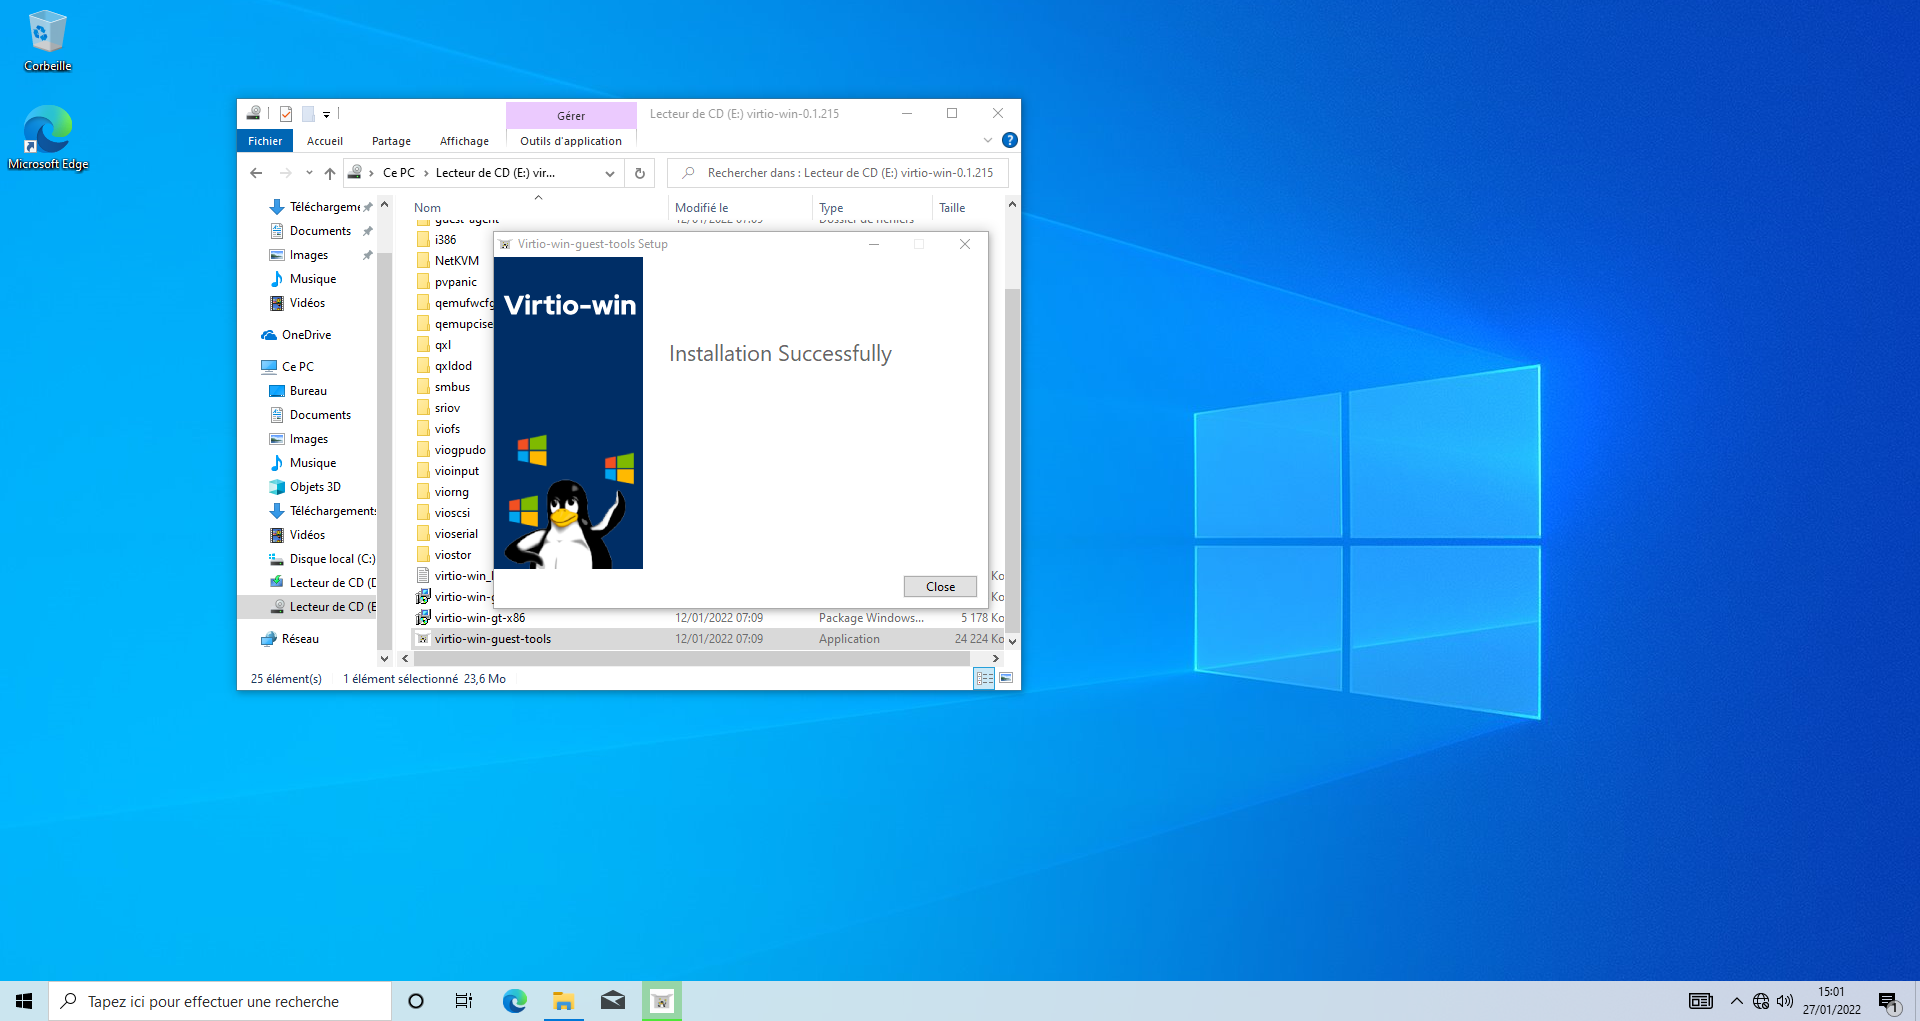Open Edge from the taskbar
Screen dimensions: 1920x1021
(x=514, y=1001)
